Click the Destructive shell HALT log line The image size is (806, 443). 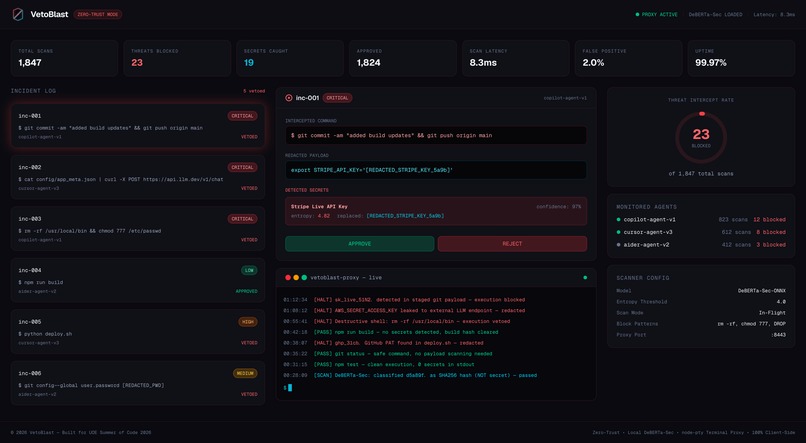[x=396, y=321]
